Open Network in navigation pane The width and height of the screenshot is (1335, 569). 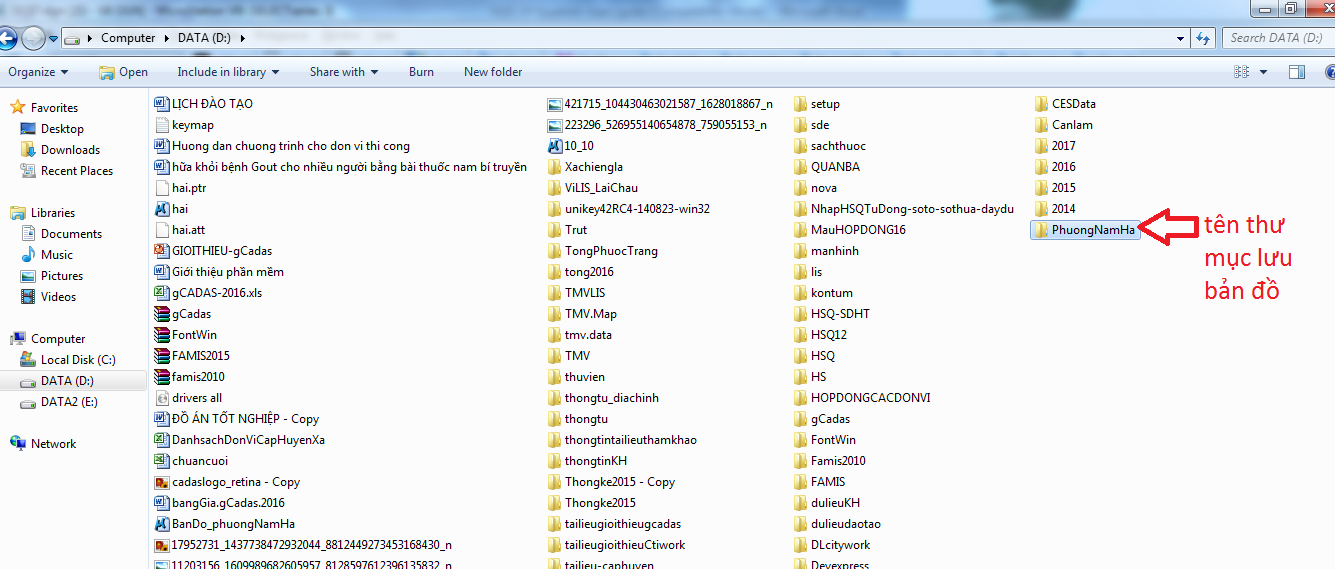click(54, 444)
